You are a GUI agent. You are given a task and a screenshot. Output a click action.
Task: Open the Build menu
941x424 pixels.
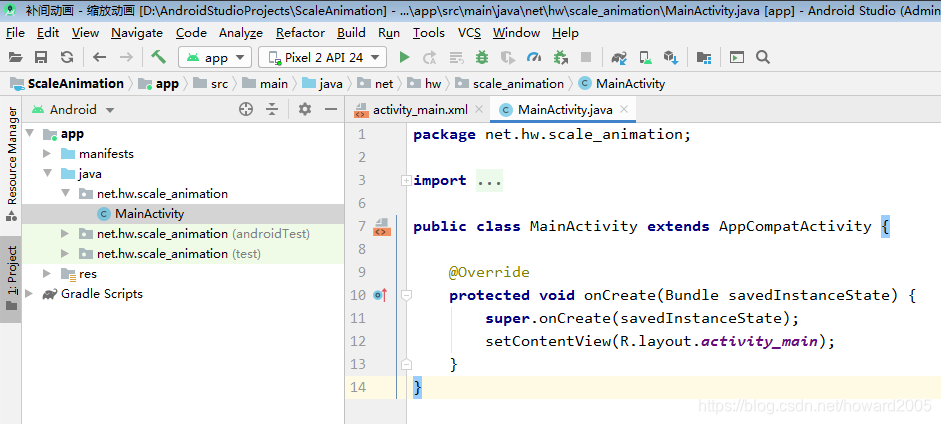pos(351,33)
